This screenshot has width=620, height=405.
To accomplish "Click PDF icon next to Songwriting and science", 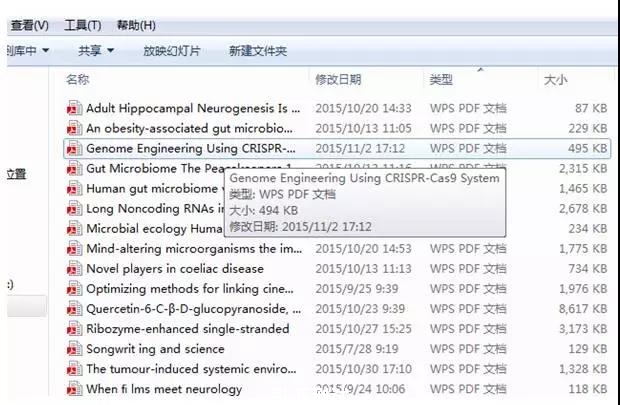I will pyautogui.click(x=73, y=349).
